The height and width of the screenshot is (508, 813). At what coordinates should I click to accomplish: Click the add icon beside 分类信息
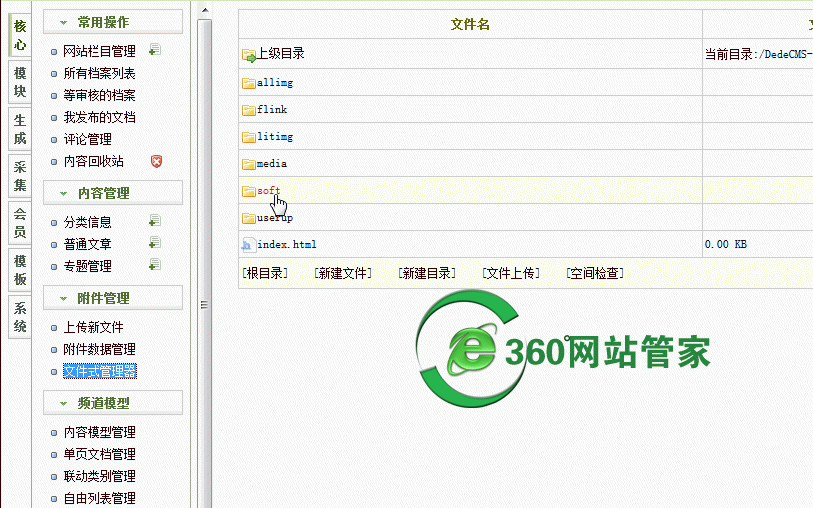point(155,221)
